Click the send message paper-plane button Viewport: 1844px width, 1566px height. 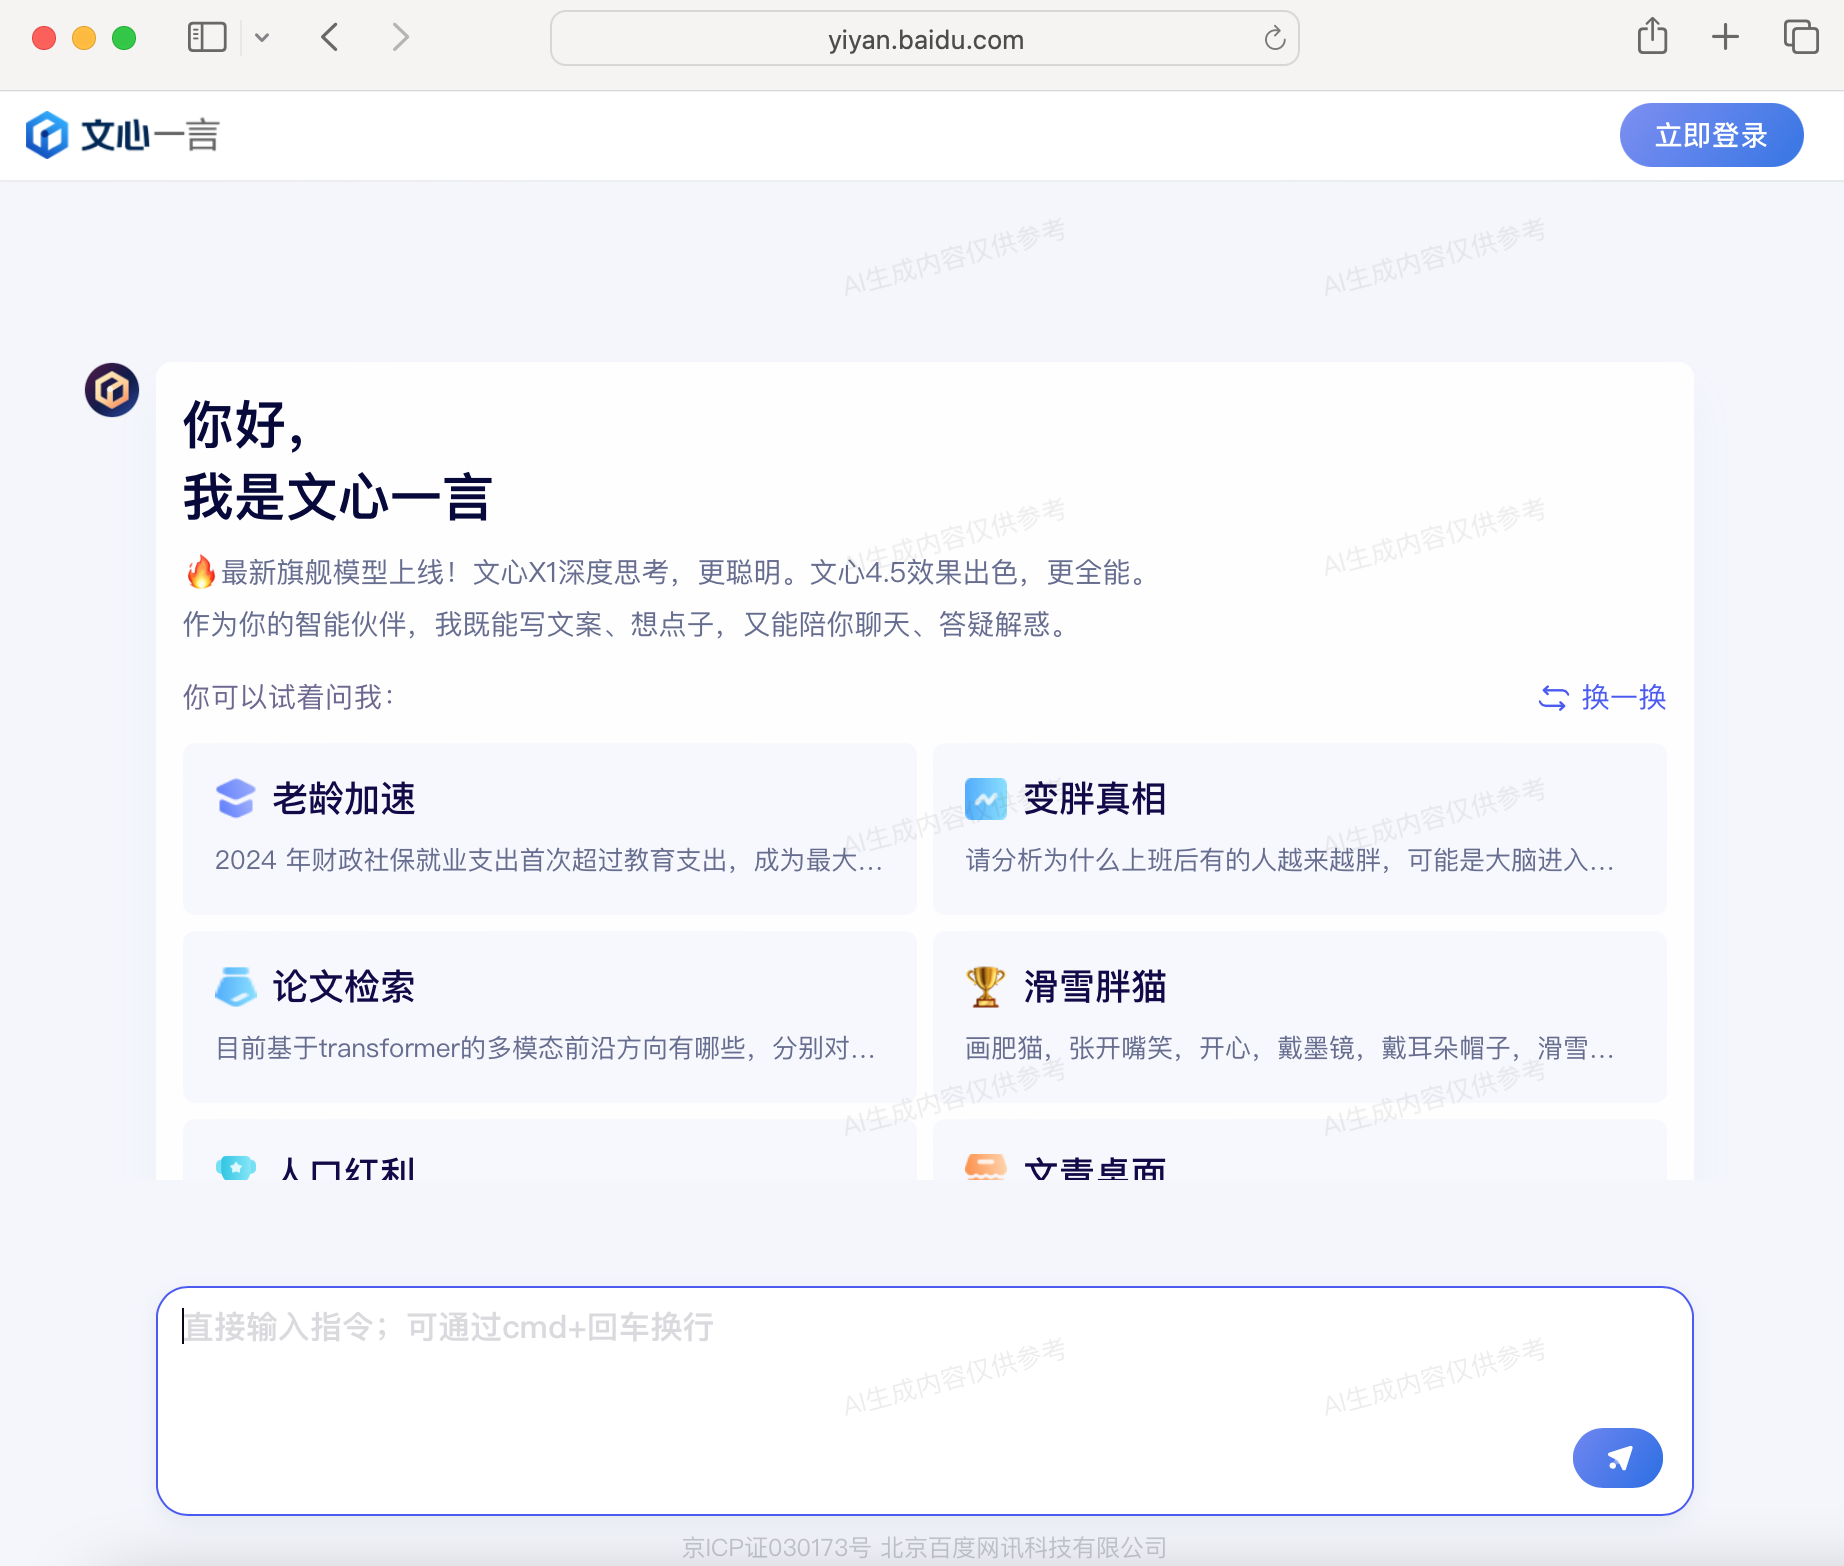1617,1458
